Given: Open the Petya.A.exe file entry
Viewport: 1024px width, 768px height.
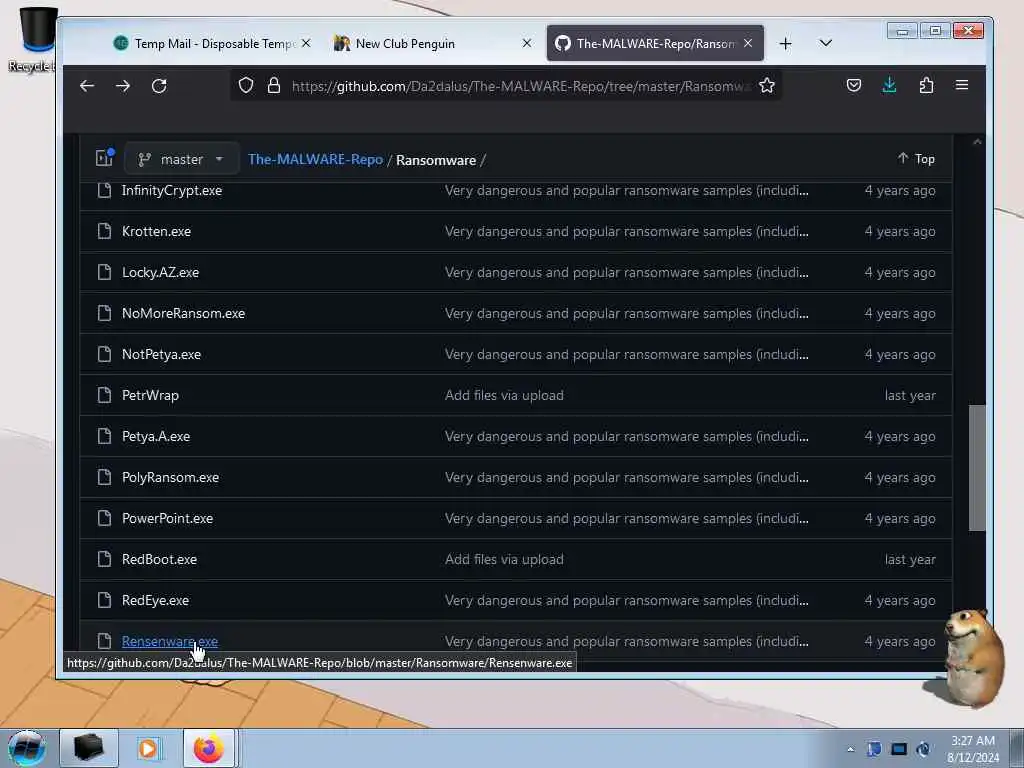Looking at the screenshot, I should tap(156, 436).
